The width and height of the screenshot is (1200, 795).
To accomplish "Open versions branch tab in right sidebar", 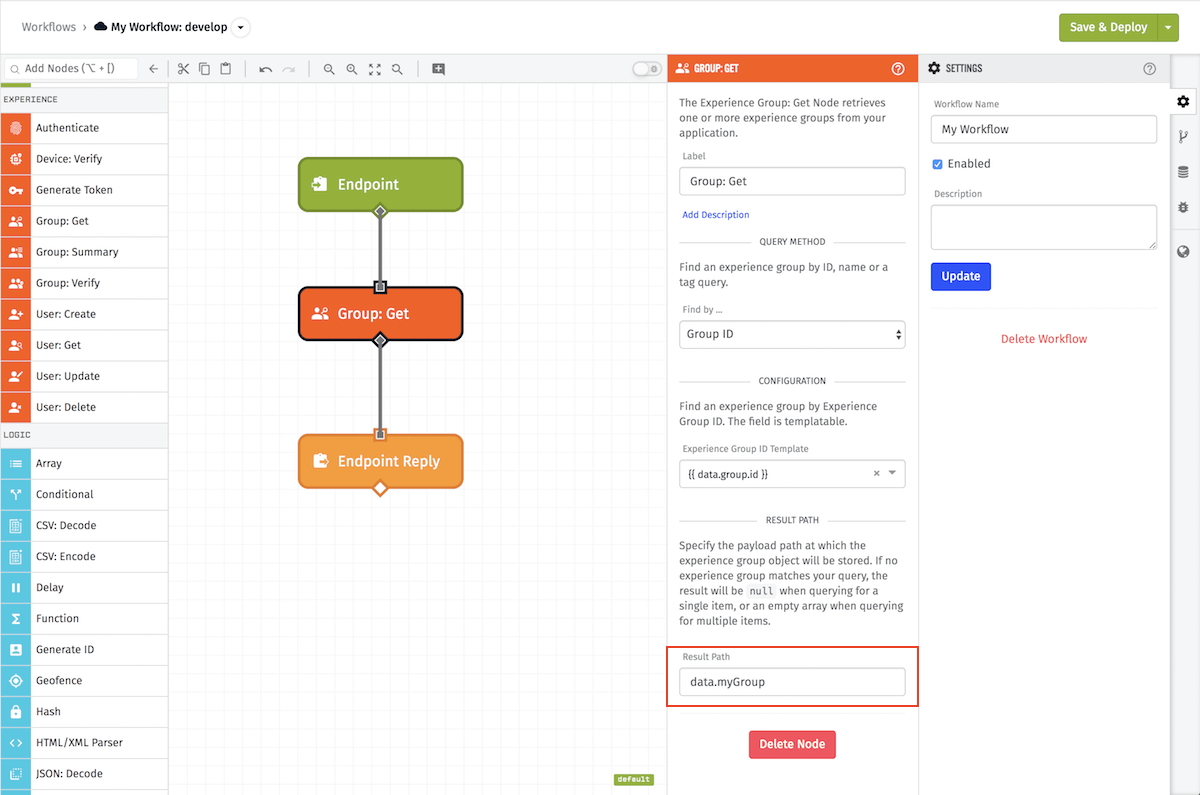I will pyautogui.click(x=1184, y=137).
